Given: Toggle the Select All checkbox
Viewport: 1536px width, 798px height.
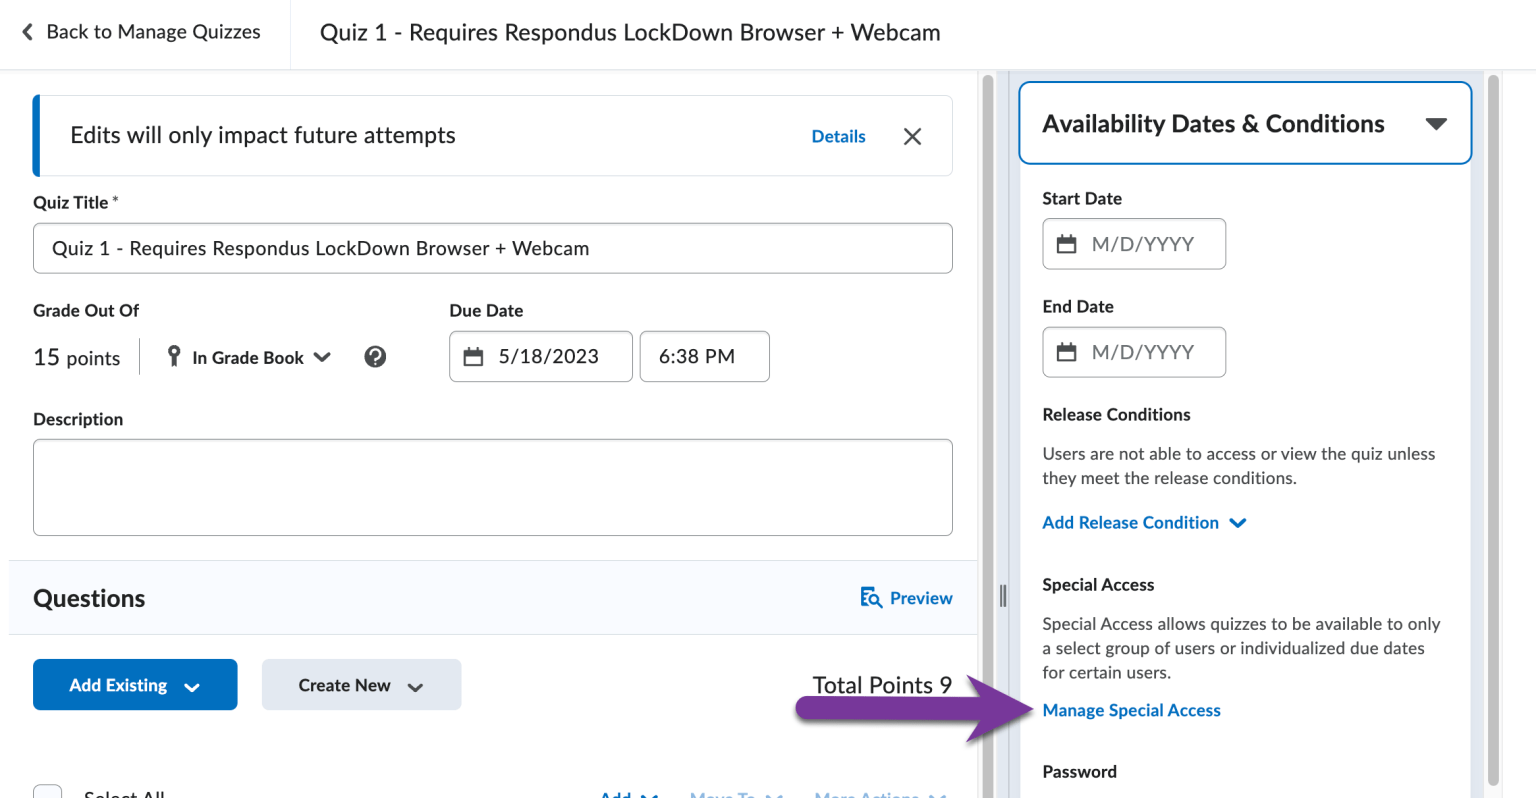Looking at the screenshot, I should (47, 793).
